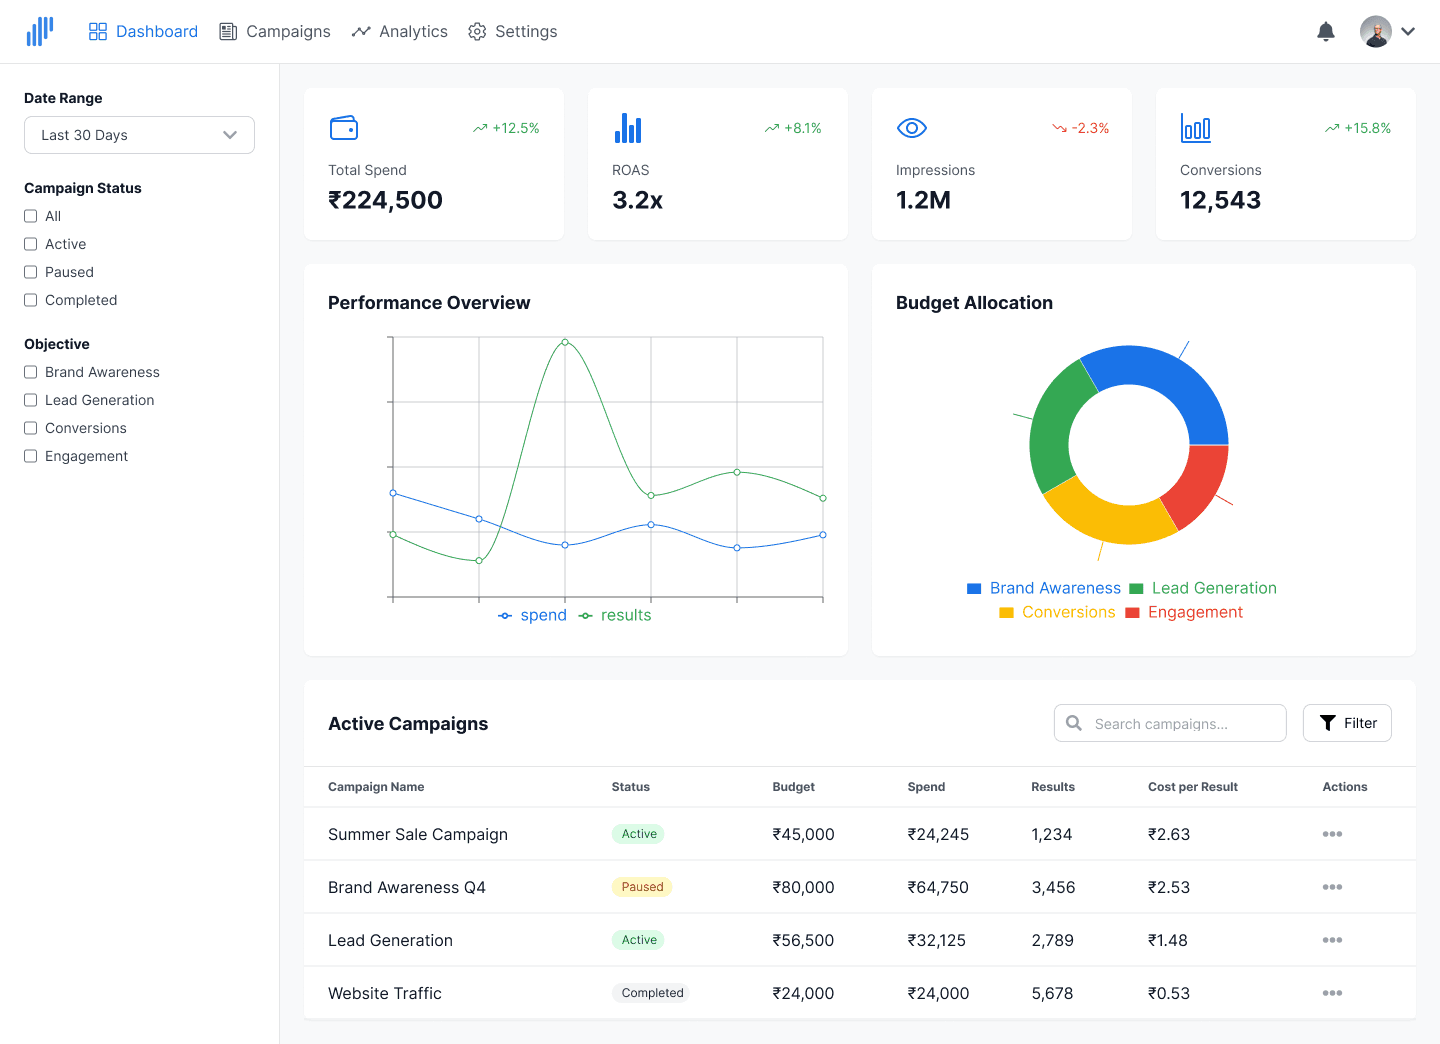Click the Impressions eye icon

(x=912, y=128)
